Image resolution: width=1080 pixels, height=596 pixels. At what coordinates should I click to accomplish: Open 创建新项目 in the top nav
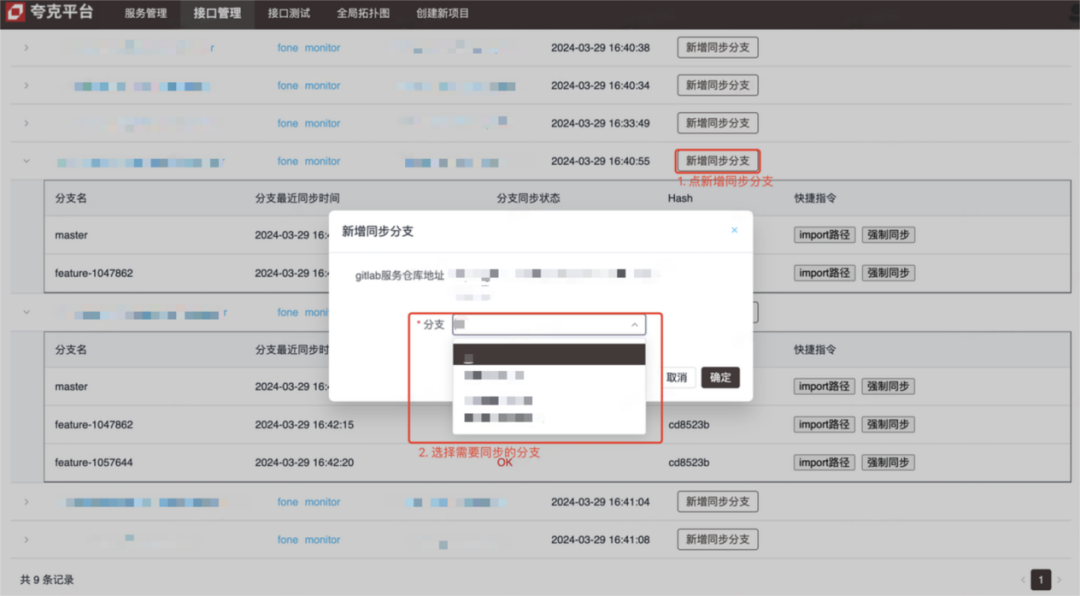(442, 13)
